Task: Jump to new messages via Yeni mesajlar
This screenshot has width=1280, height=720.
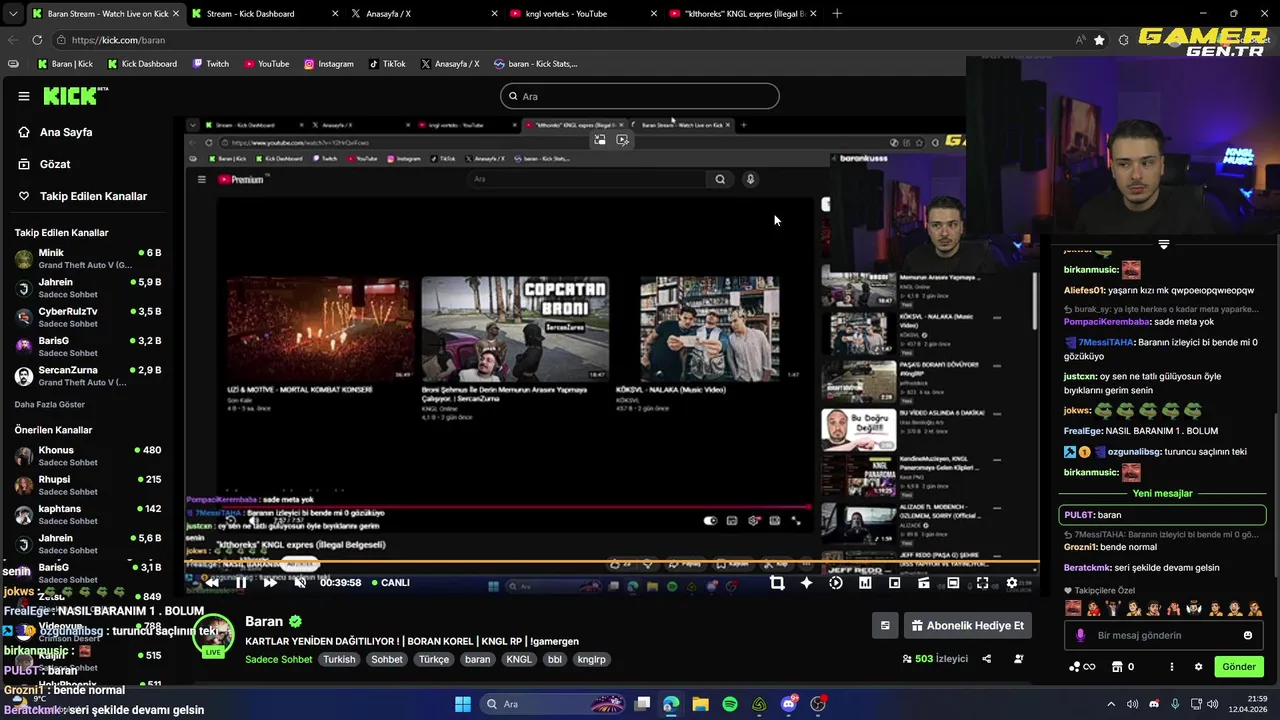Action: pyautogui.click(x=1162, y=493)
